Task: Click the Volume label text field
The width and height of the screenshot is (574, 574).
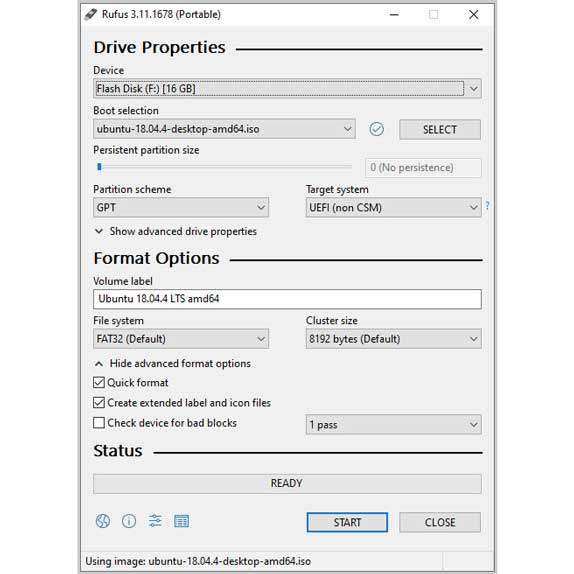Action: [287, 299]
